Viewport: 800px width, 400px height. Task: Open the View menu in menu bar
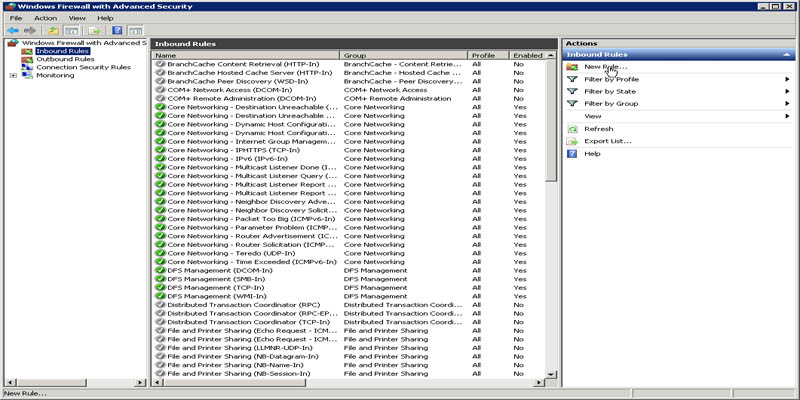77,18
